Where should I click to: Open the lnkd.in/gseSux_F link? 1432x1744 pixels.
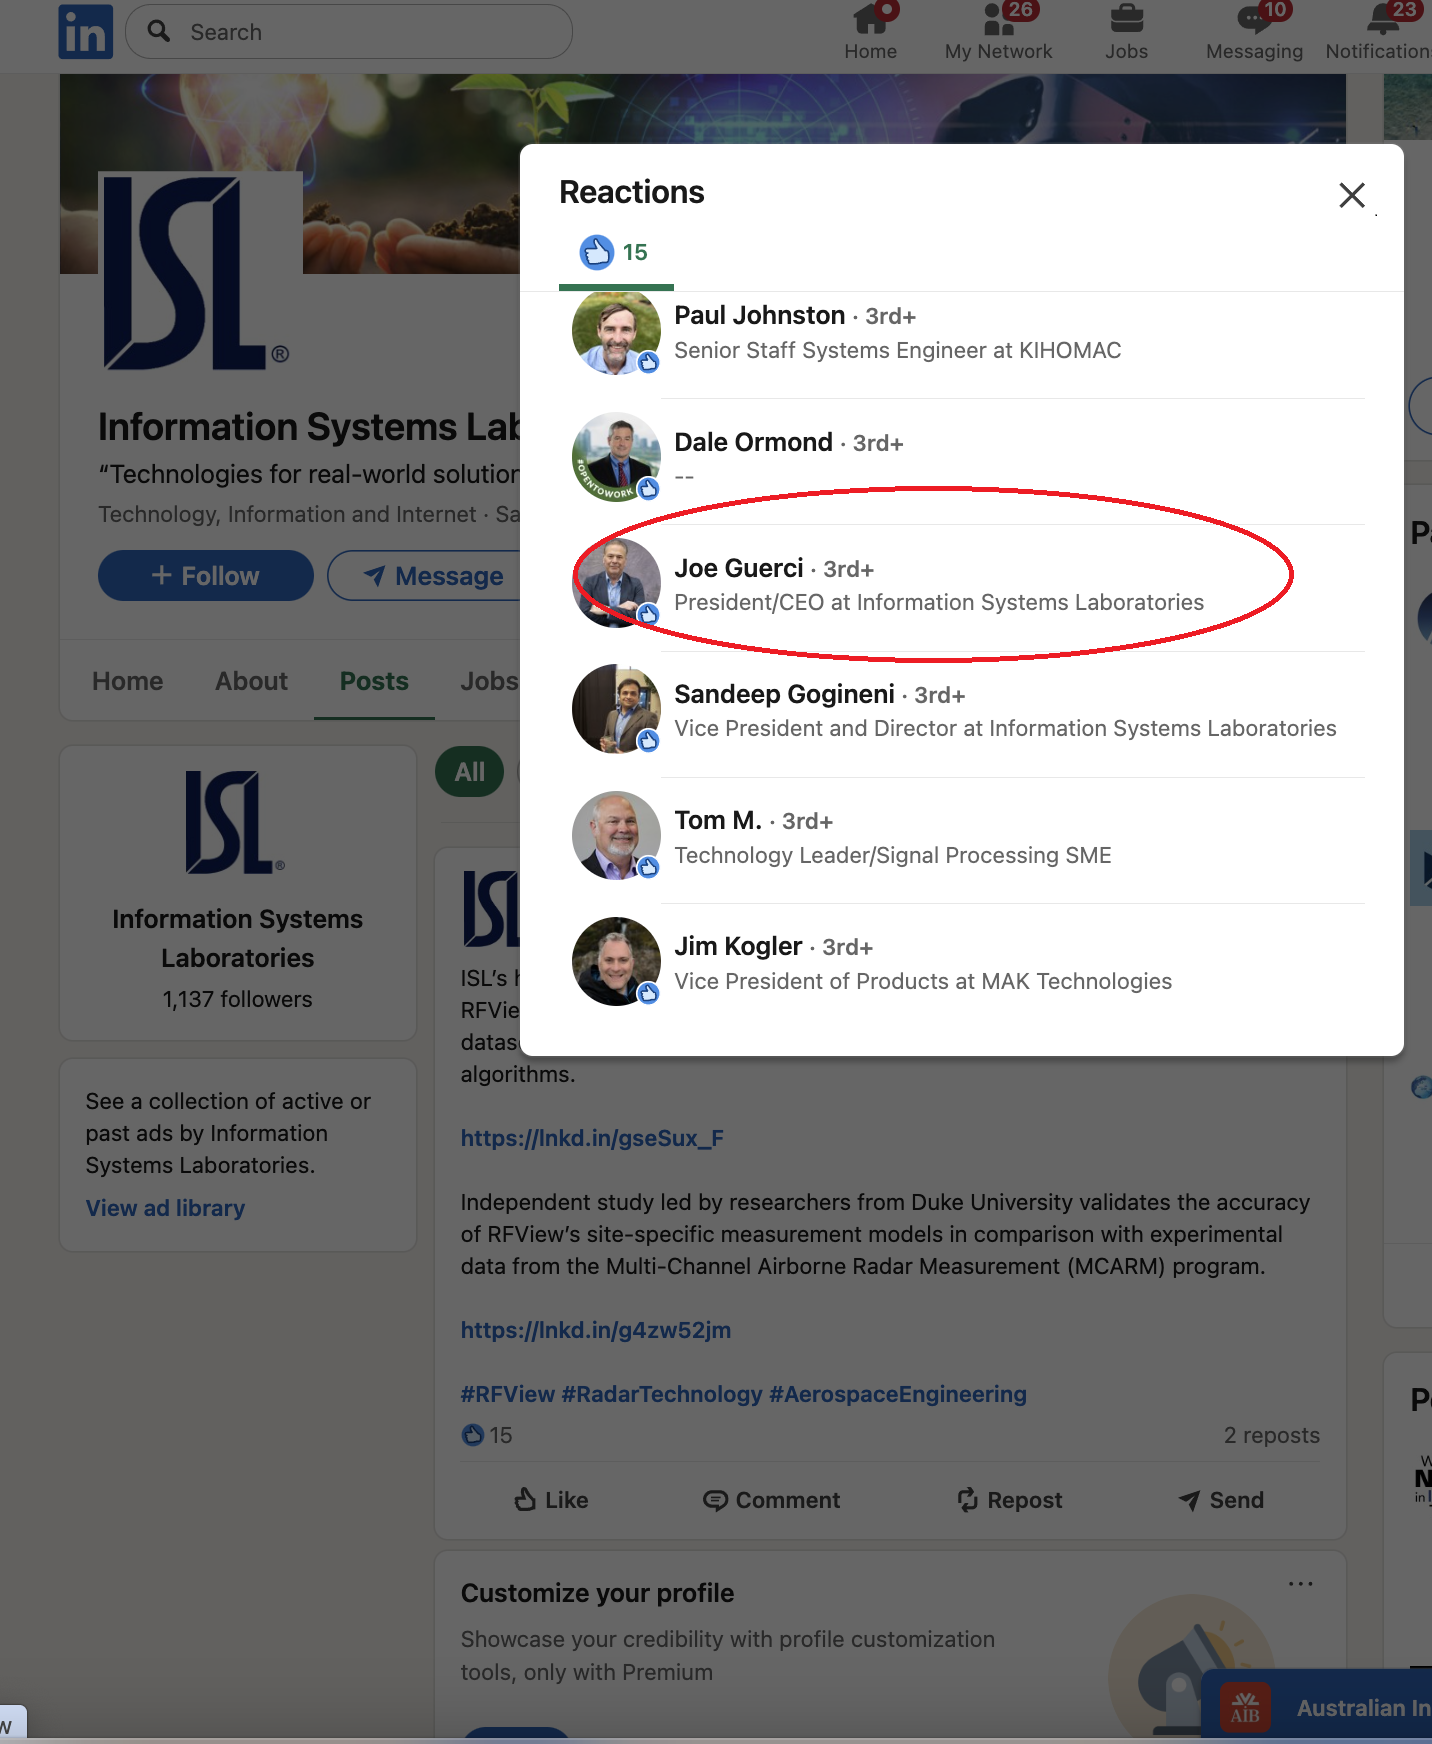pos(592,1138)
